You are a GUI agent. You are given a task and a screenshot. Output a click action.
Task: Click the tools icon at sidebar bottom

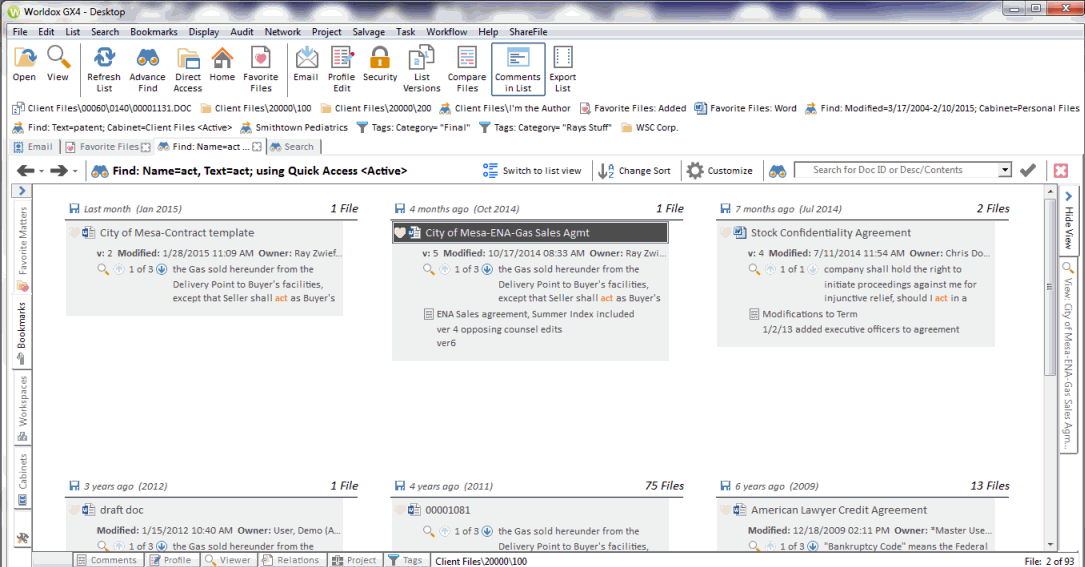coord(22,538)
